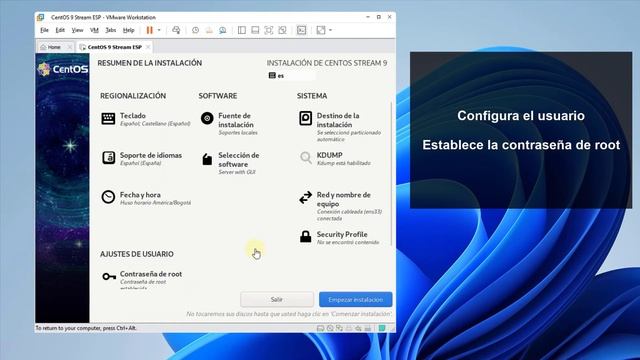Open the snapshot manager toolbar icon
The image size is (640, 360).
click(222, 30)
